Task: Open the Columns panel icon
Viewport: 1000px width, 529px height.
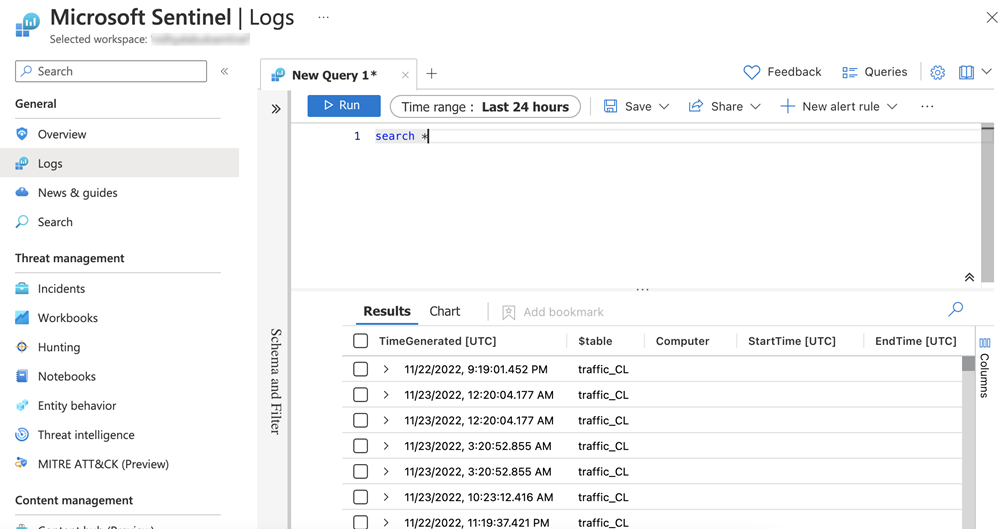Action: click(x=985, y=343)
